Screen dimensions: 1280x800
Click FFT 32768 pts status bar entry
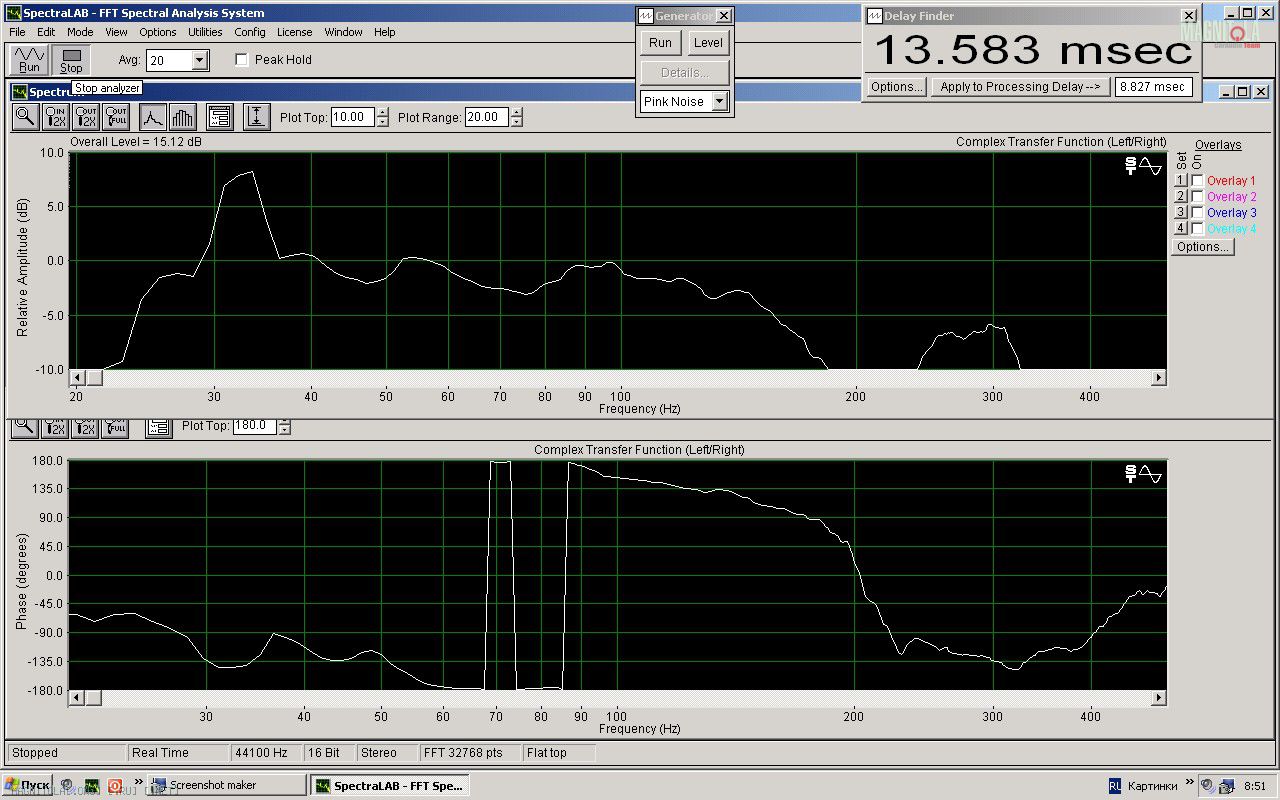point(469,753)
